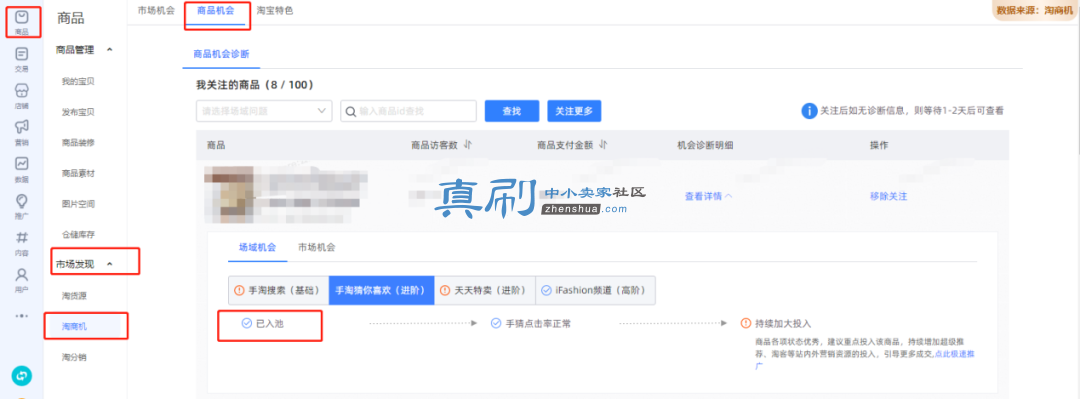The width and height of the screenshot is (1080, 399).
Task: Select the 商品机会诊断 sub-tab
Action: (x=221, y=54)
